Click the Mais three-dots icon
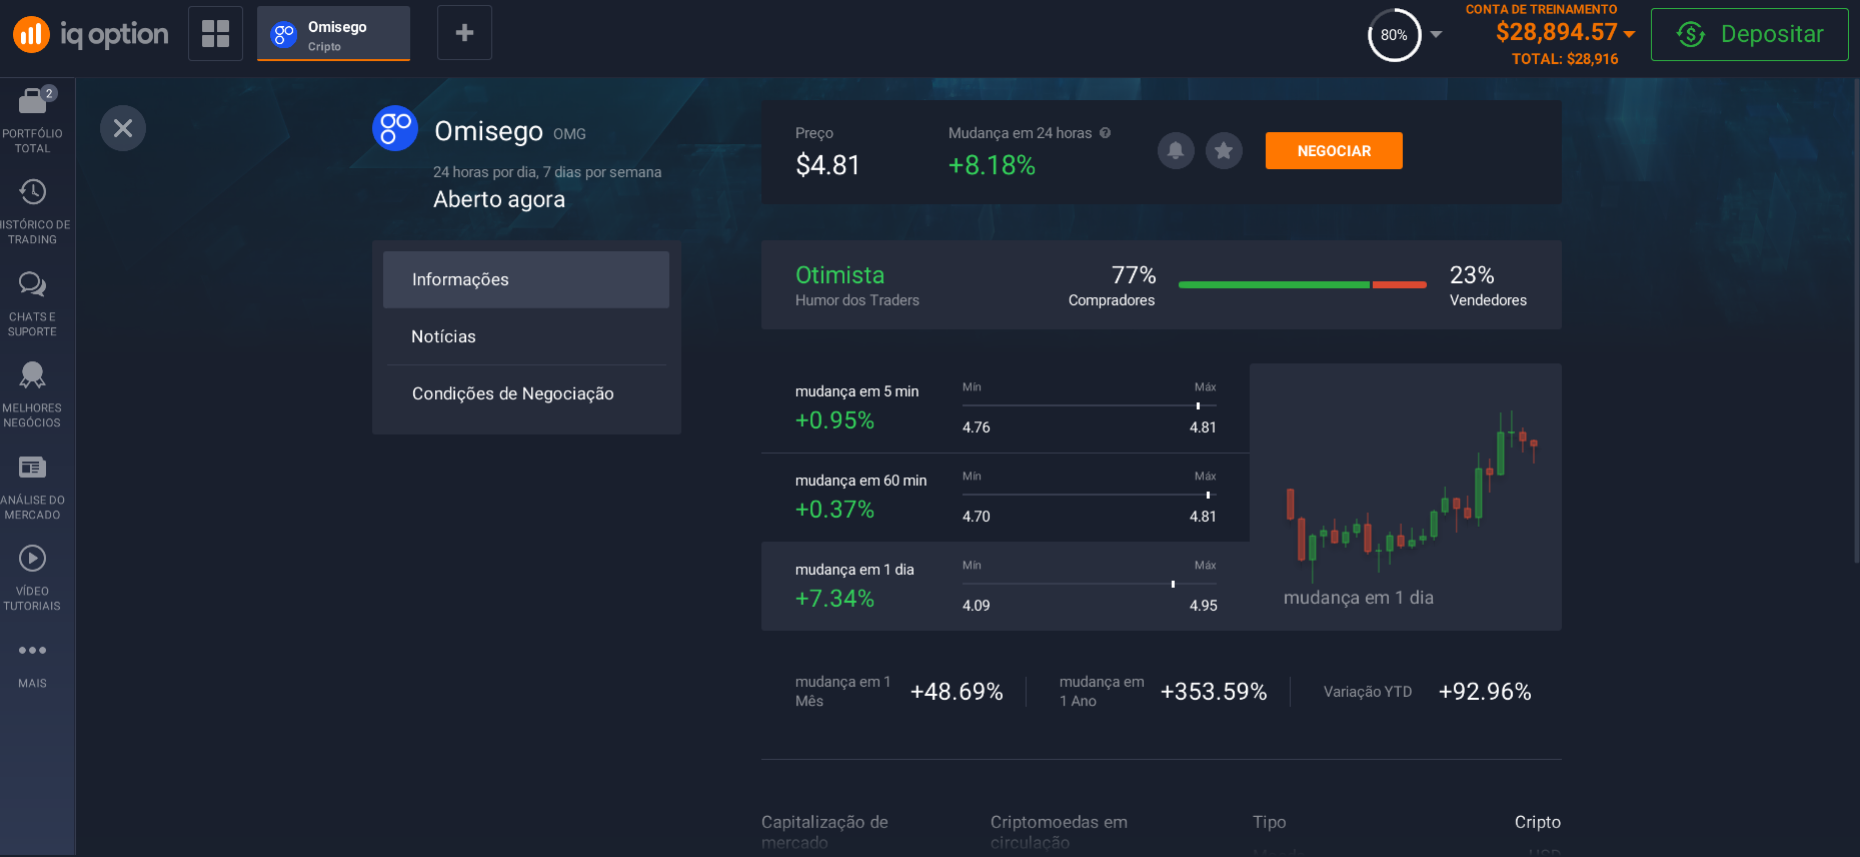1860x857 pixels. click(32, 650)
